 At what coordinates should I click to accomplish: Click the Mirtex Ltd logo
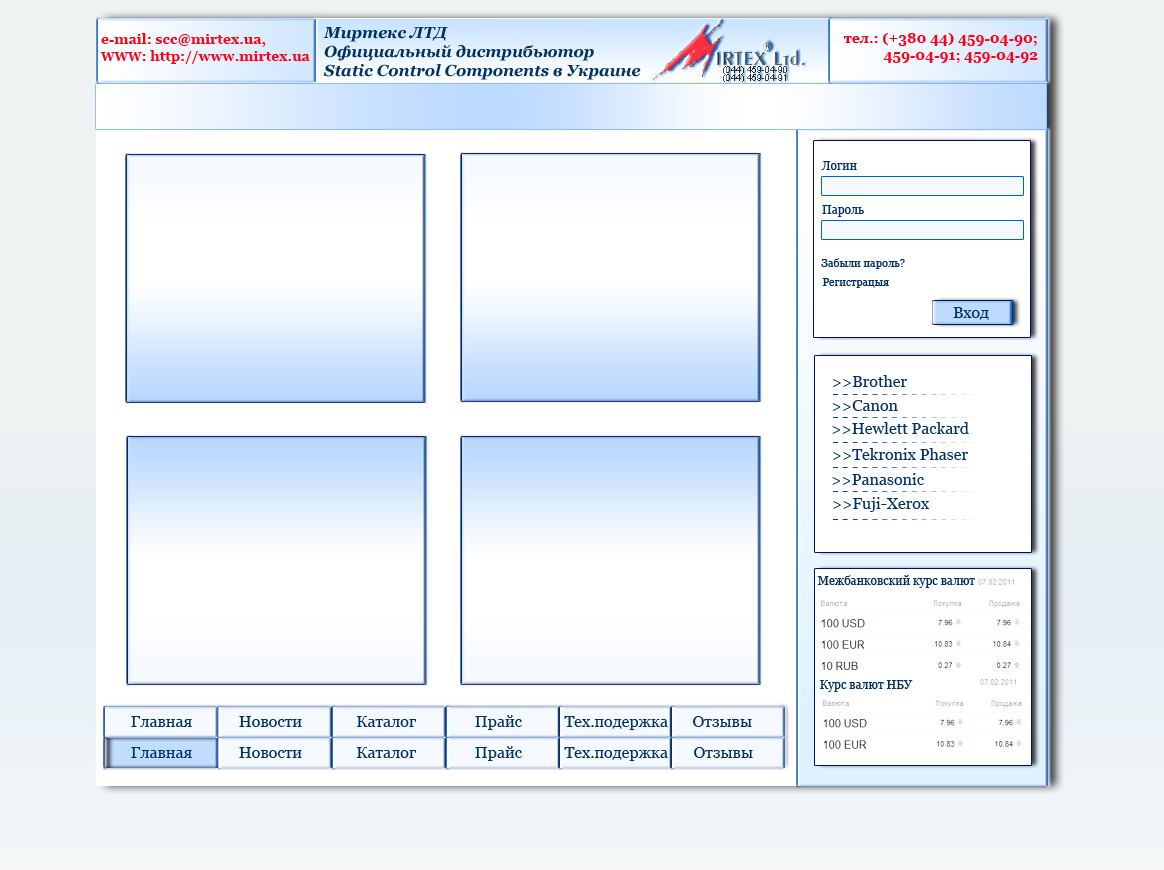(x=730, y=50)
